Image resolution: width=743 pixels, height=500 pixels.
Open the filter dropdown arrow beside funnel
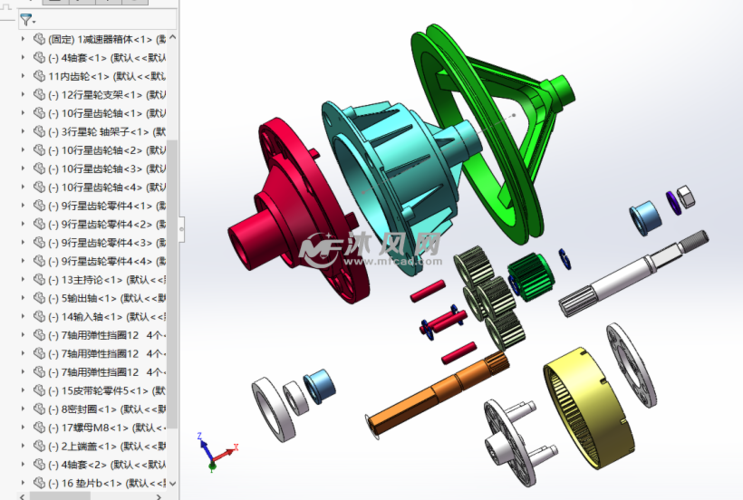click(x=34, y=21)
